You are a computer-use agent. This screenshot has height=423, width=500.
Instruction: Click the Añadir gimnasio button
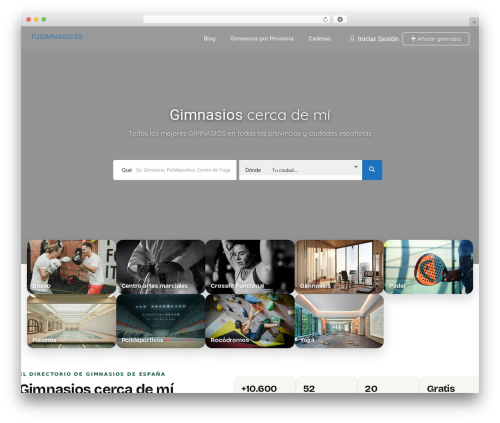click(436, 39)
